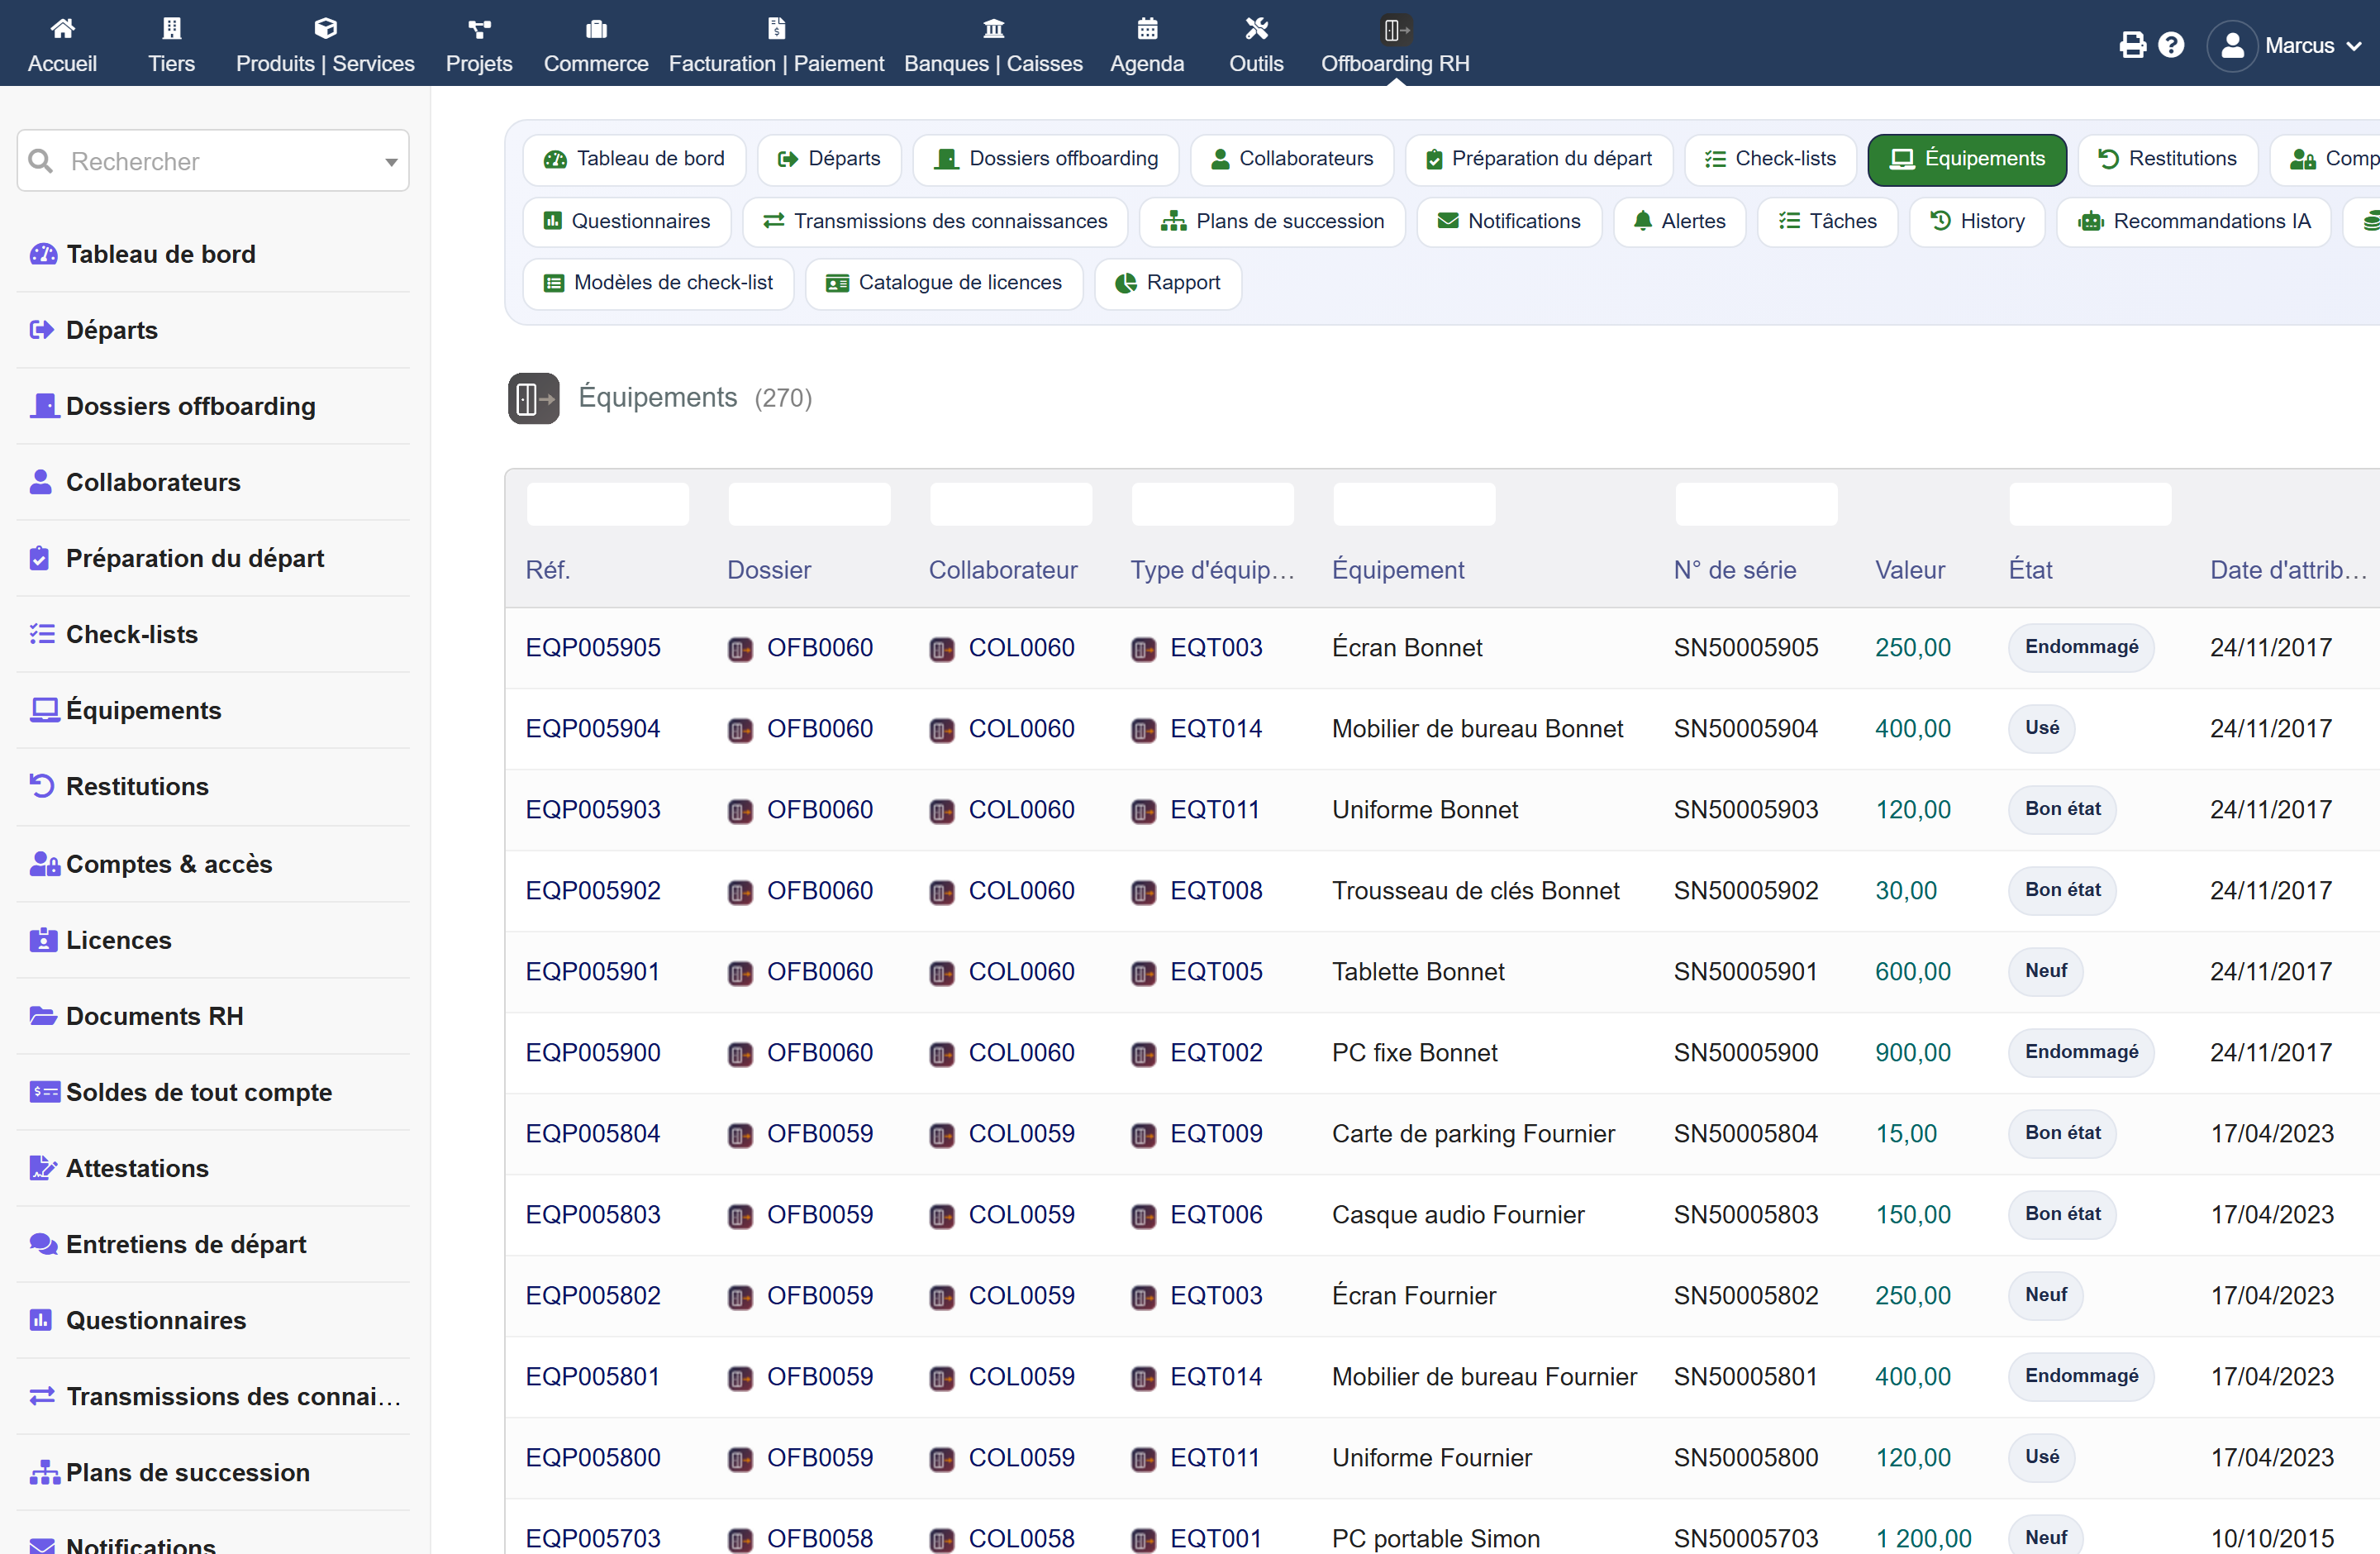Click Restitutions undo icon in sidebar
The width and height of the screenshot is (2380, 1554).
coord(42,786)
